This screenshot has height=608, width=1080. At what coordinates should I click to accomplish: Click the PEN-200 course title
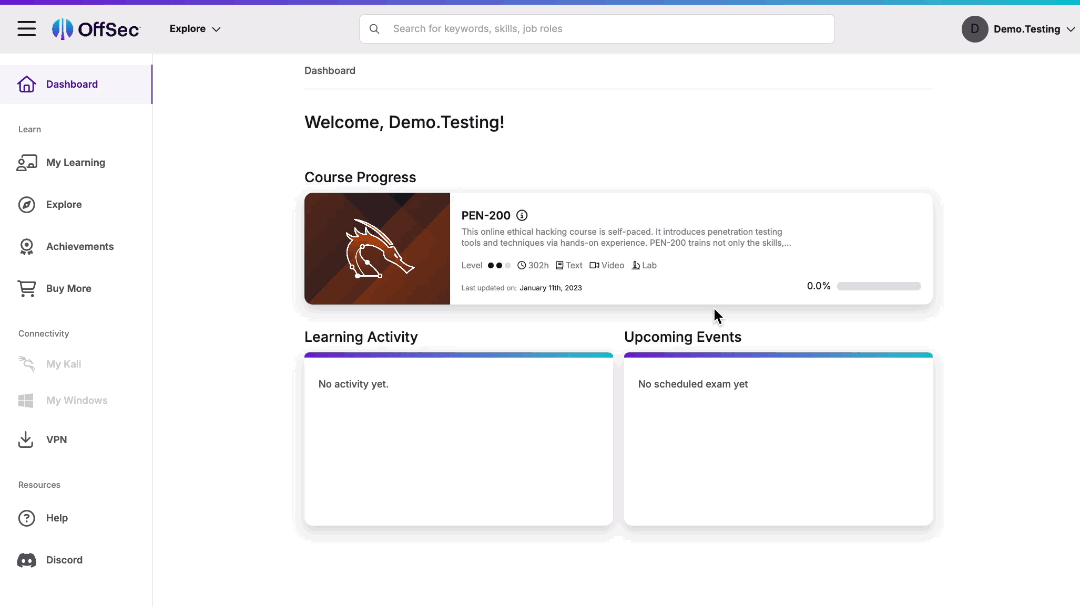click(x=486, y=216)
